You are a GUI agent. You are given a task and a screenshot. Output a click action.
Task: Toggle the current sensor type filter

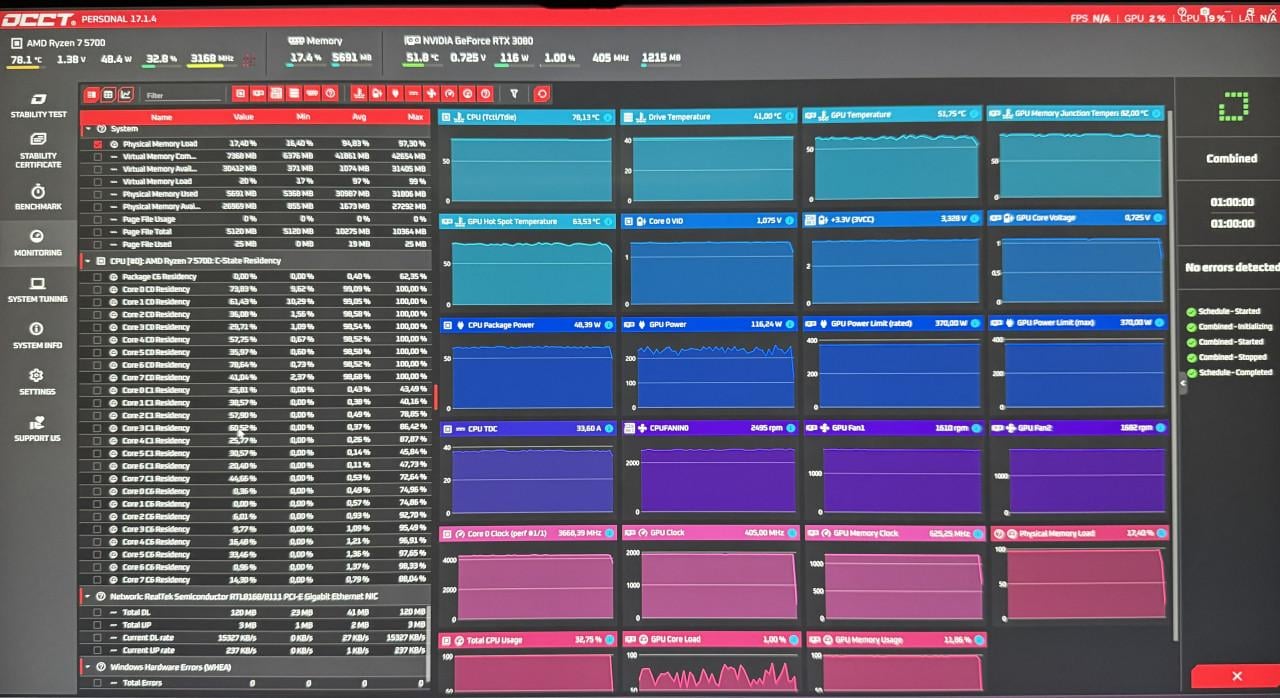tap(413, 93)
